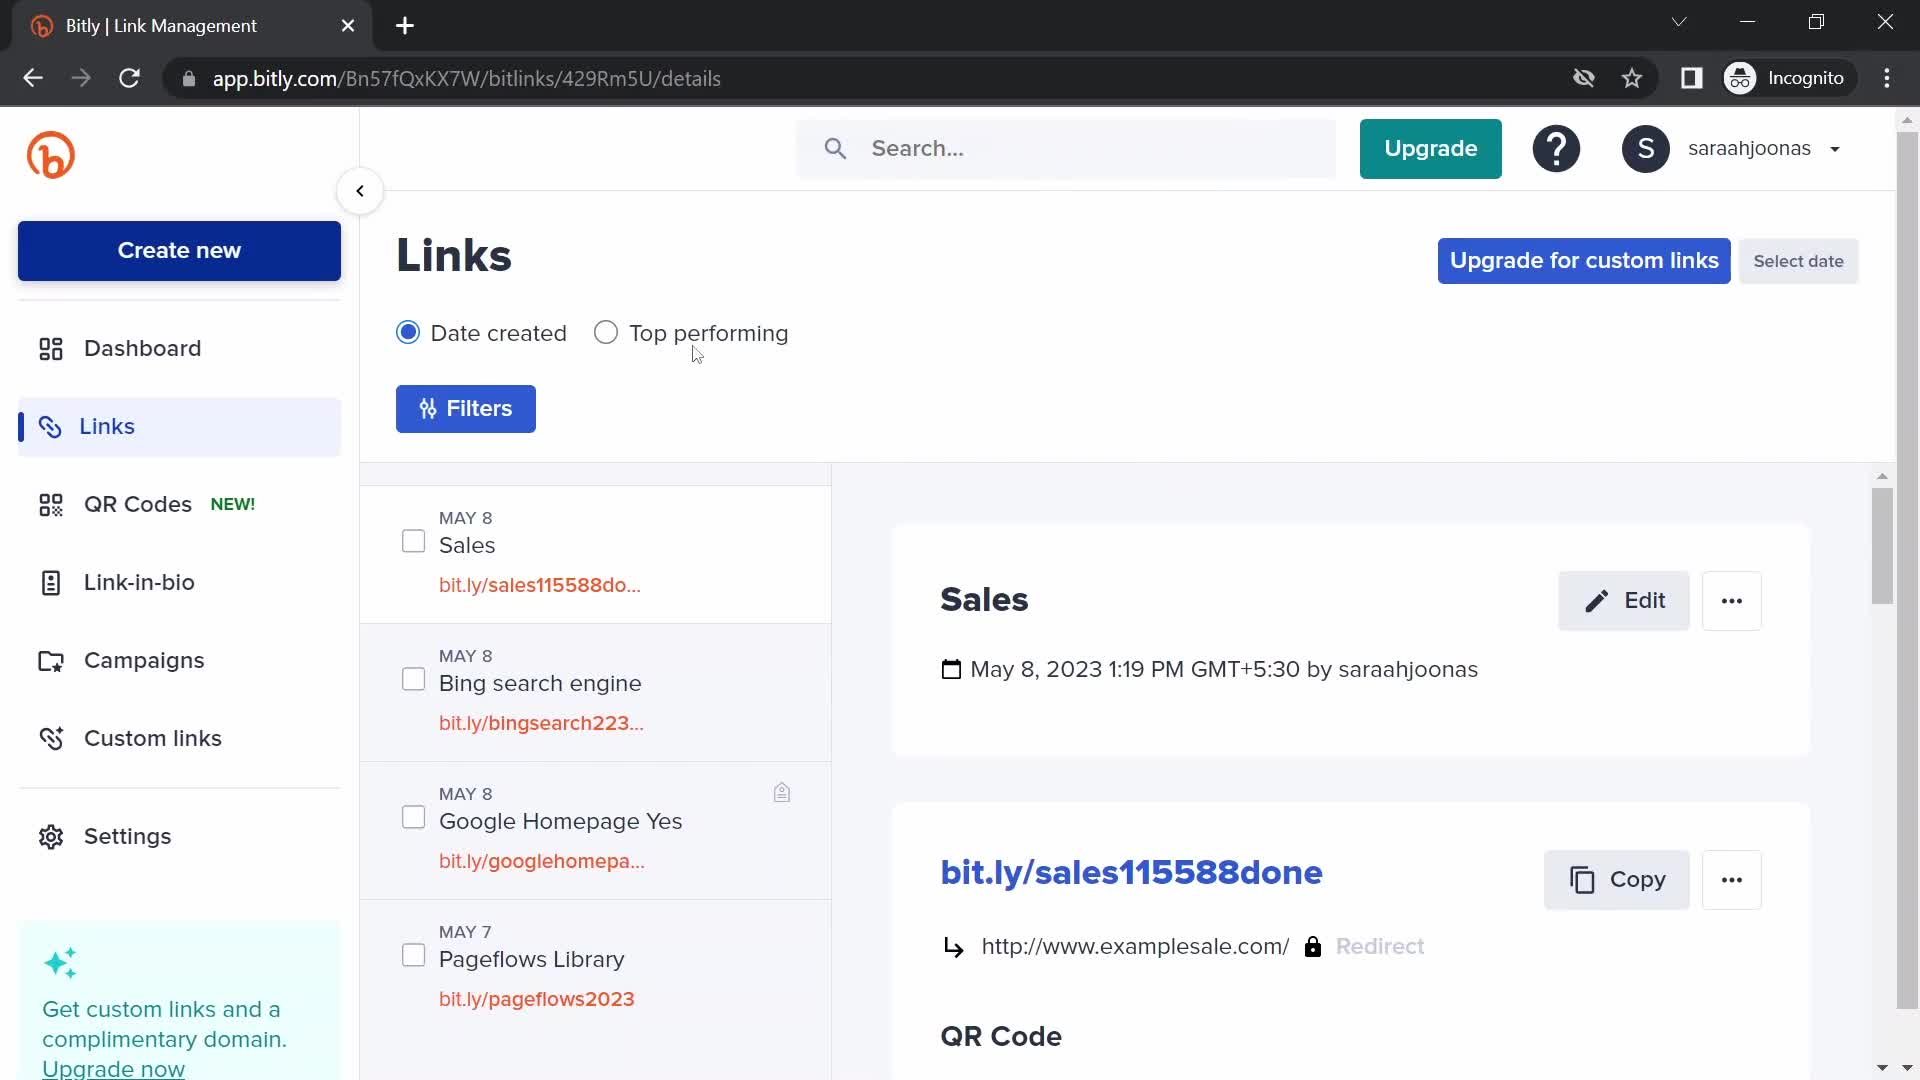Image resolution: width=1920 pixels, height=1080 pixels.
Task: Select the Top performing radio button
Action: coord(605,332)
